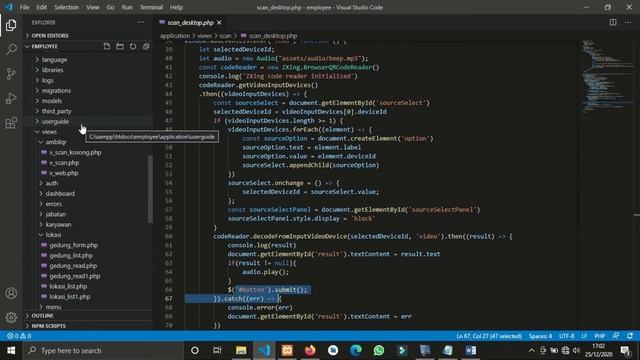
Task: Open File Explorer from taskbar
Action: [x=241, y=351]
